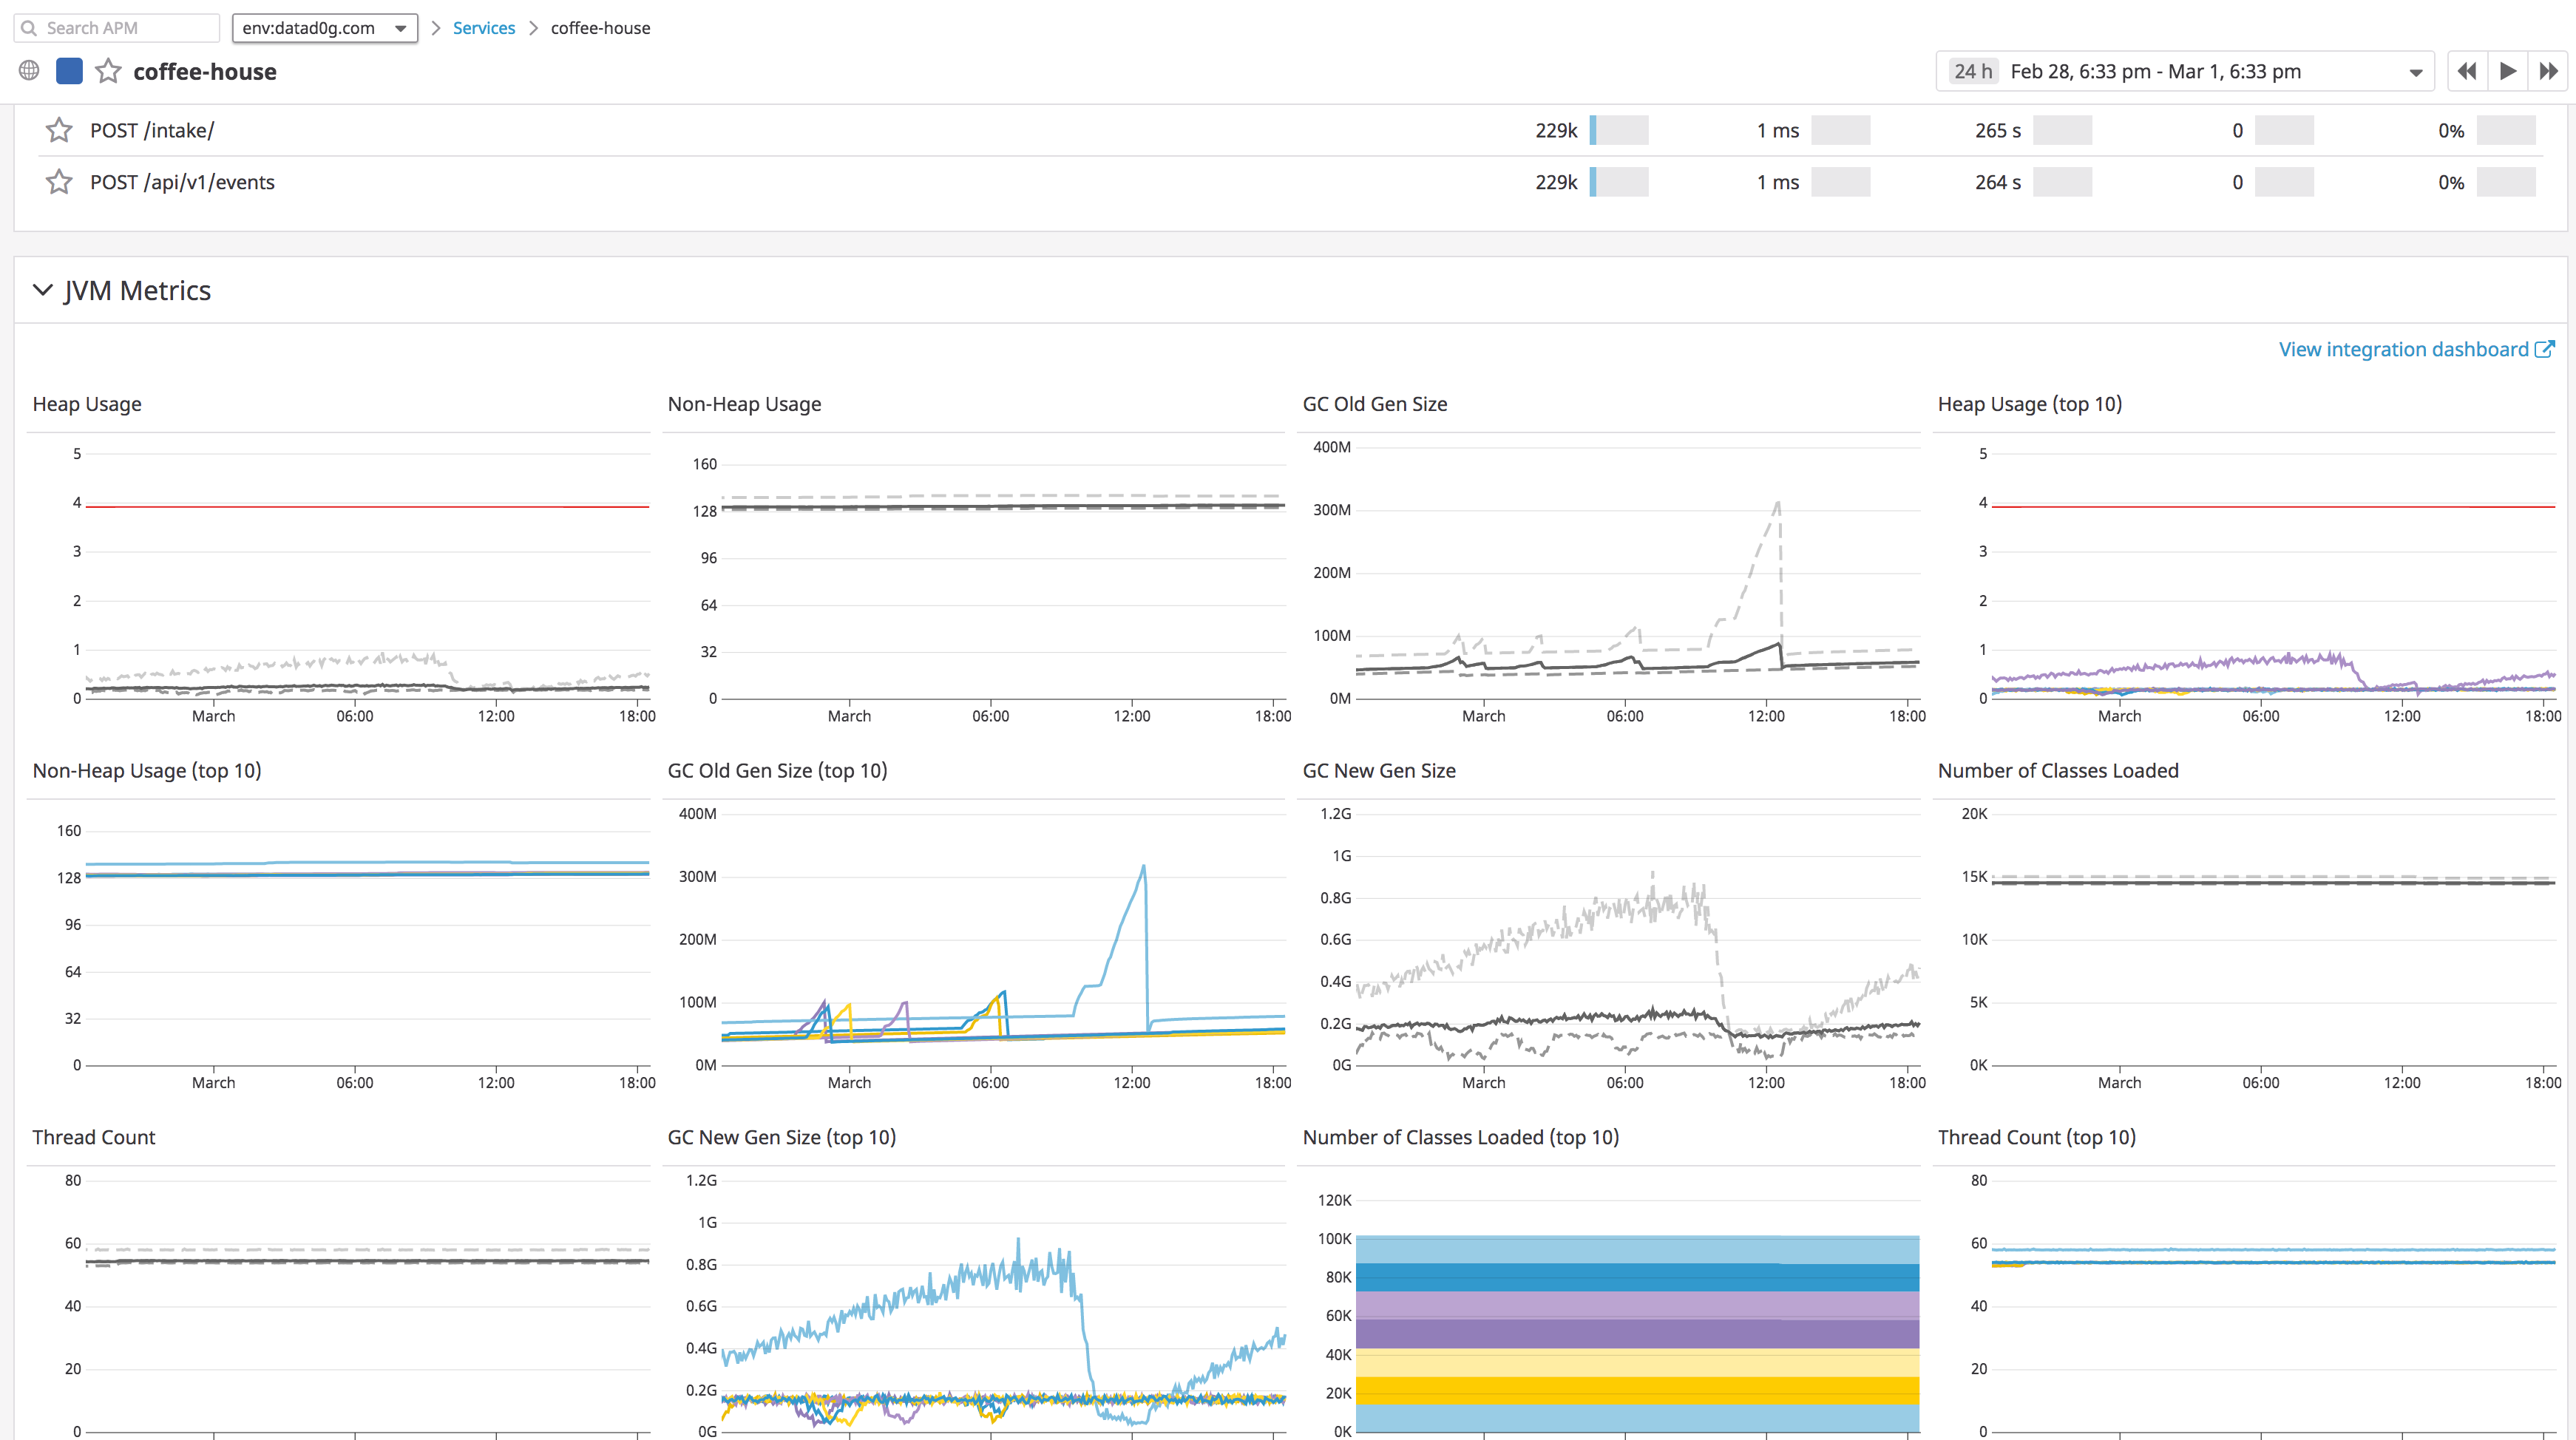Image resolution: width=2576 pixels, height=1440 pixels.
Task: Click the GC New Gen Size (top 10) title
Action: coord(782,1137)
